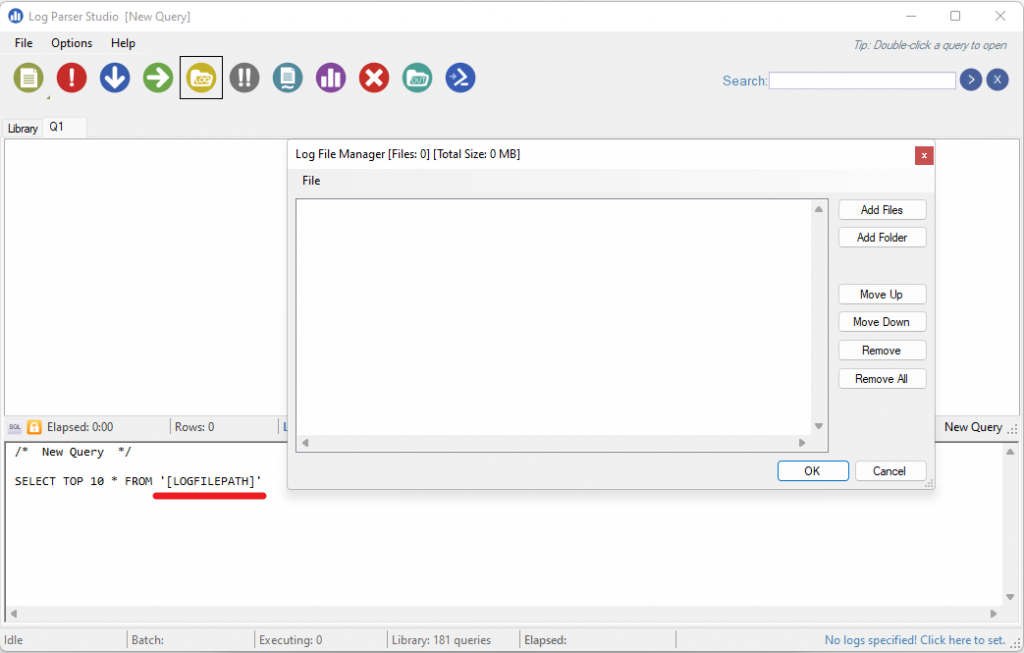Click the 'Executing: 0' status entry

tap(291, 640)
